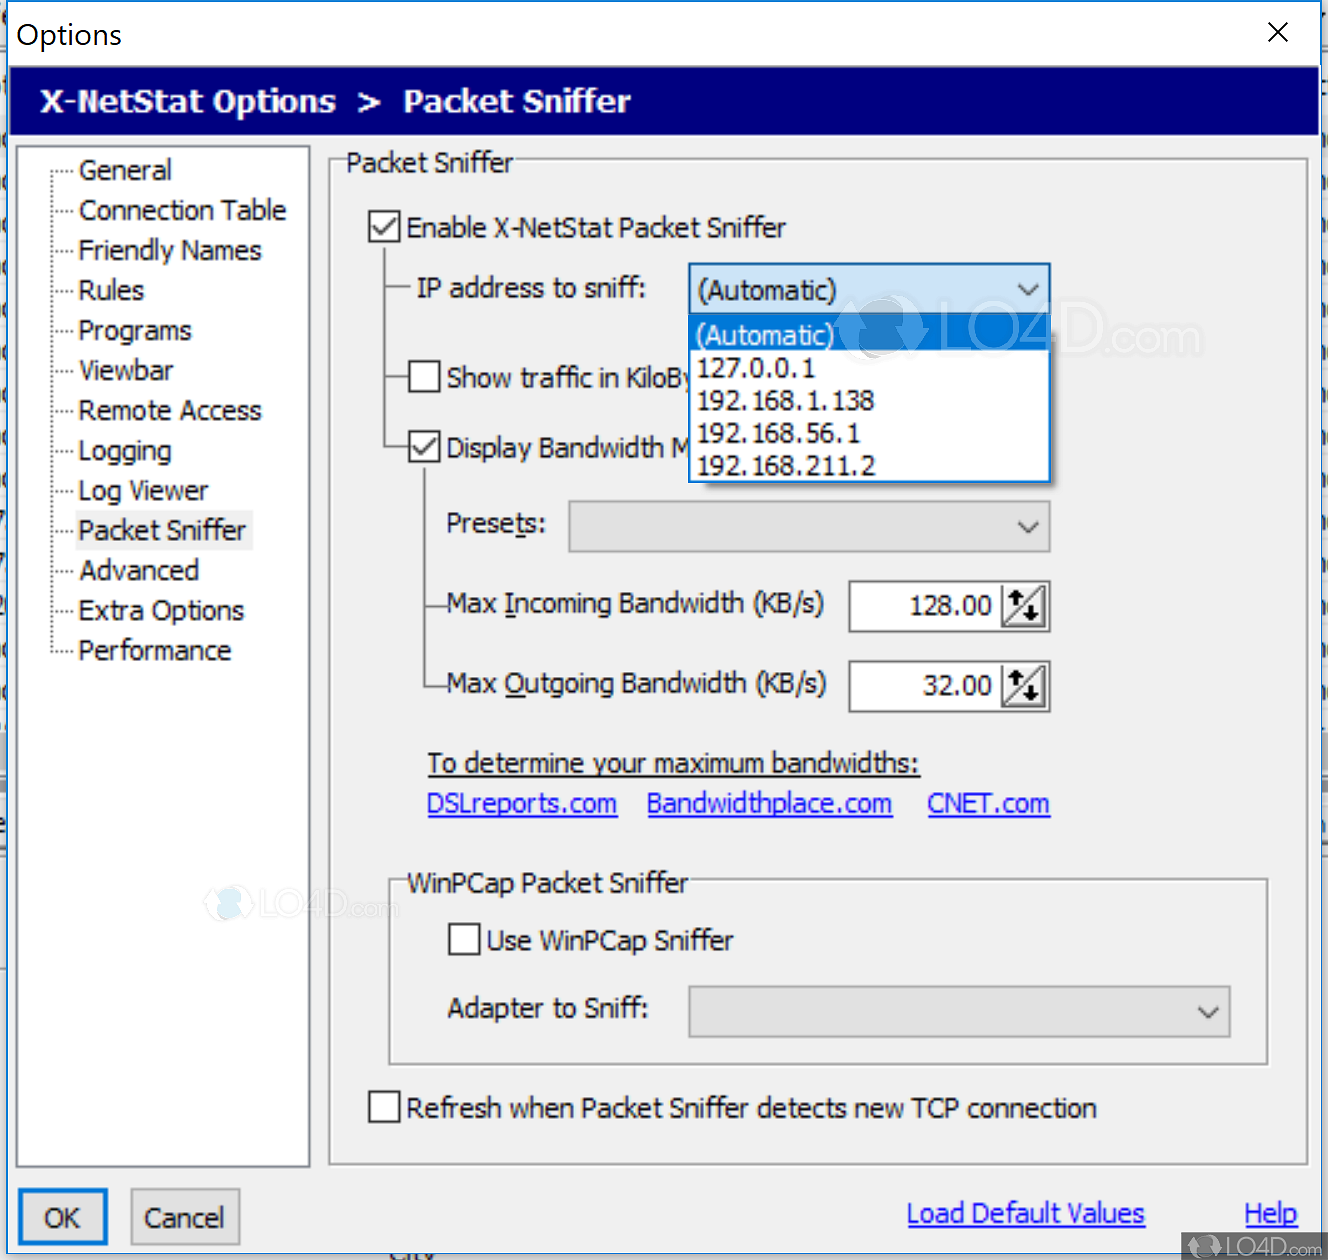
Task: Switch to the Friendly Names section
Action: (x=169, y=250)
